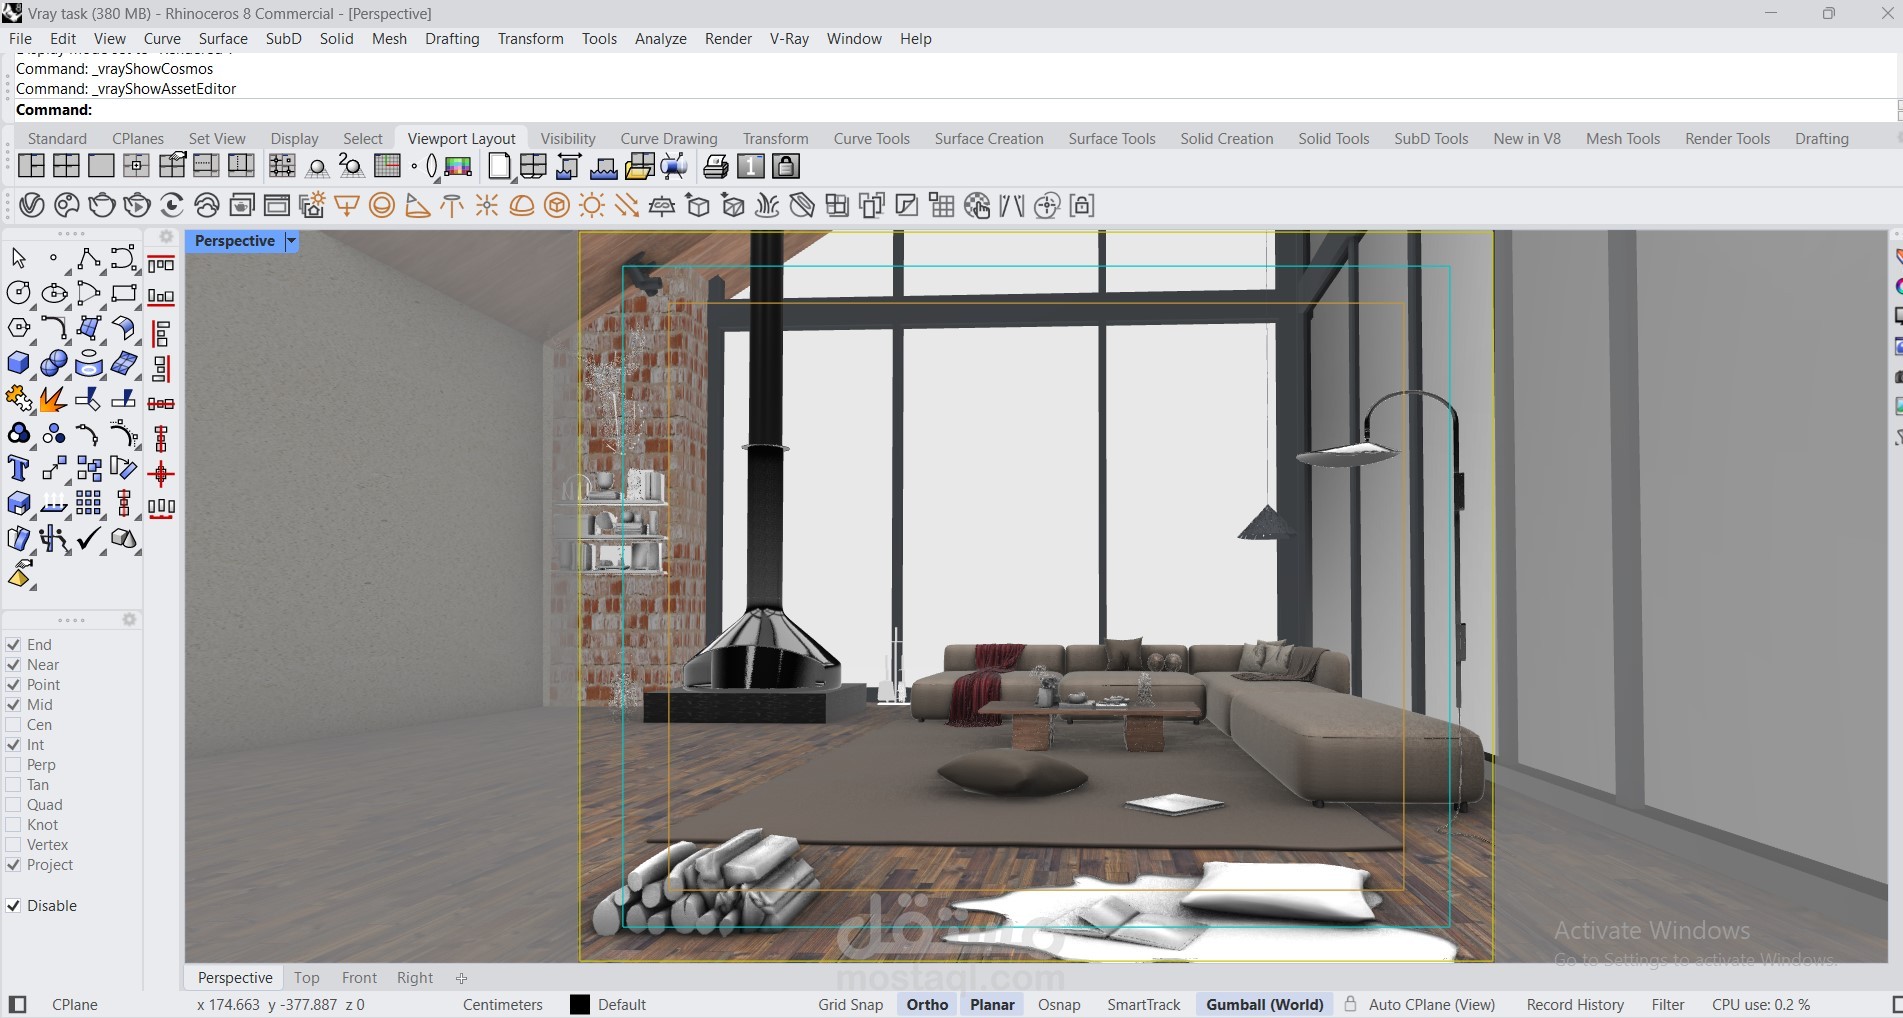Select the Circle drawing tool
Screen dimensions: 1903x1018
[x=18, y=294]
